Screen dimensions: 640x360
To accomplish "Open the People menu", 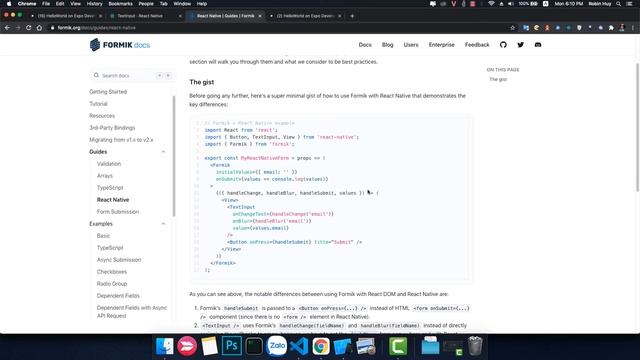I will (x=146, y=4).
